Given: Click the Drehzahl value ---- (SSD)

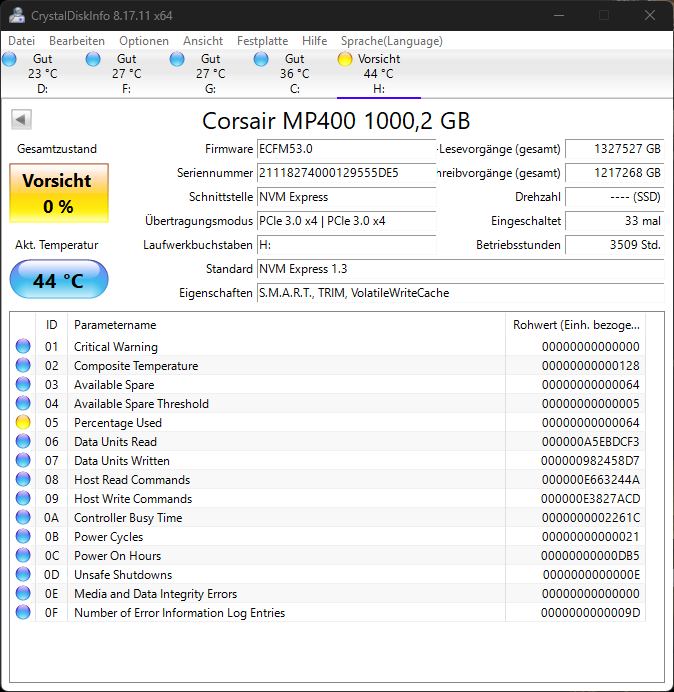Looking at the screenshot, I should (614, 197).
